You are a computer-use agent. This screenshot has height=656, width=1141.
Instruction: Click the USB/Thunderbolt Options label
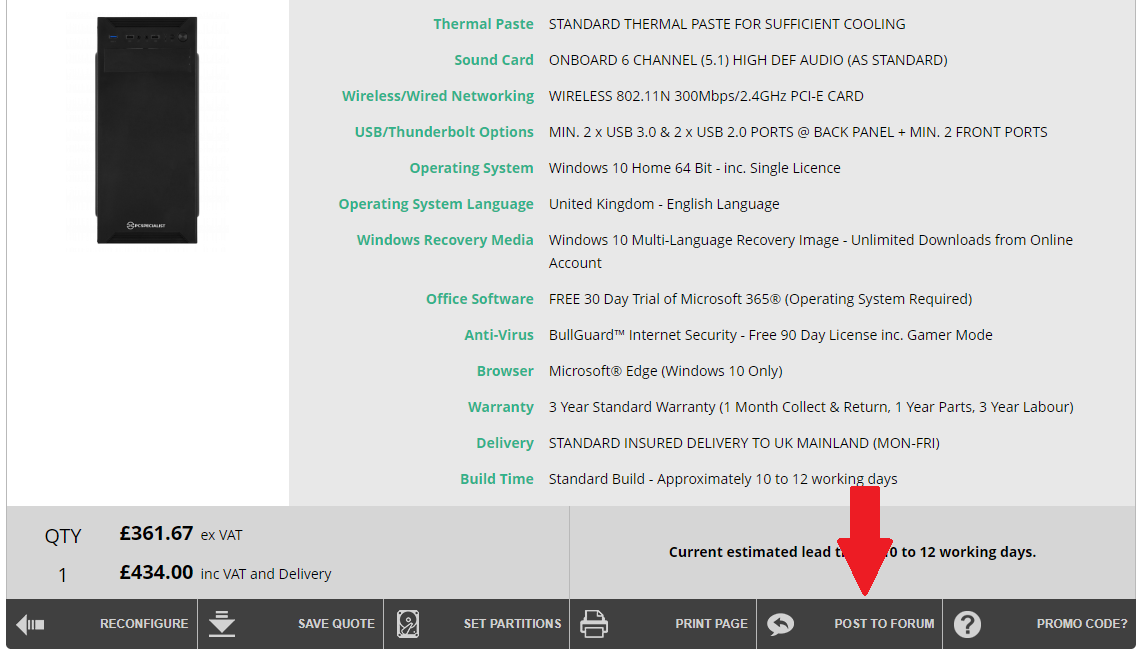pos(444,132)
